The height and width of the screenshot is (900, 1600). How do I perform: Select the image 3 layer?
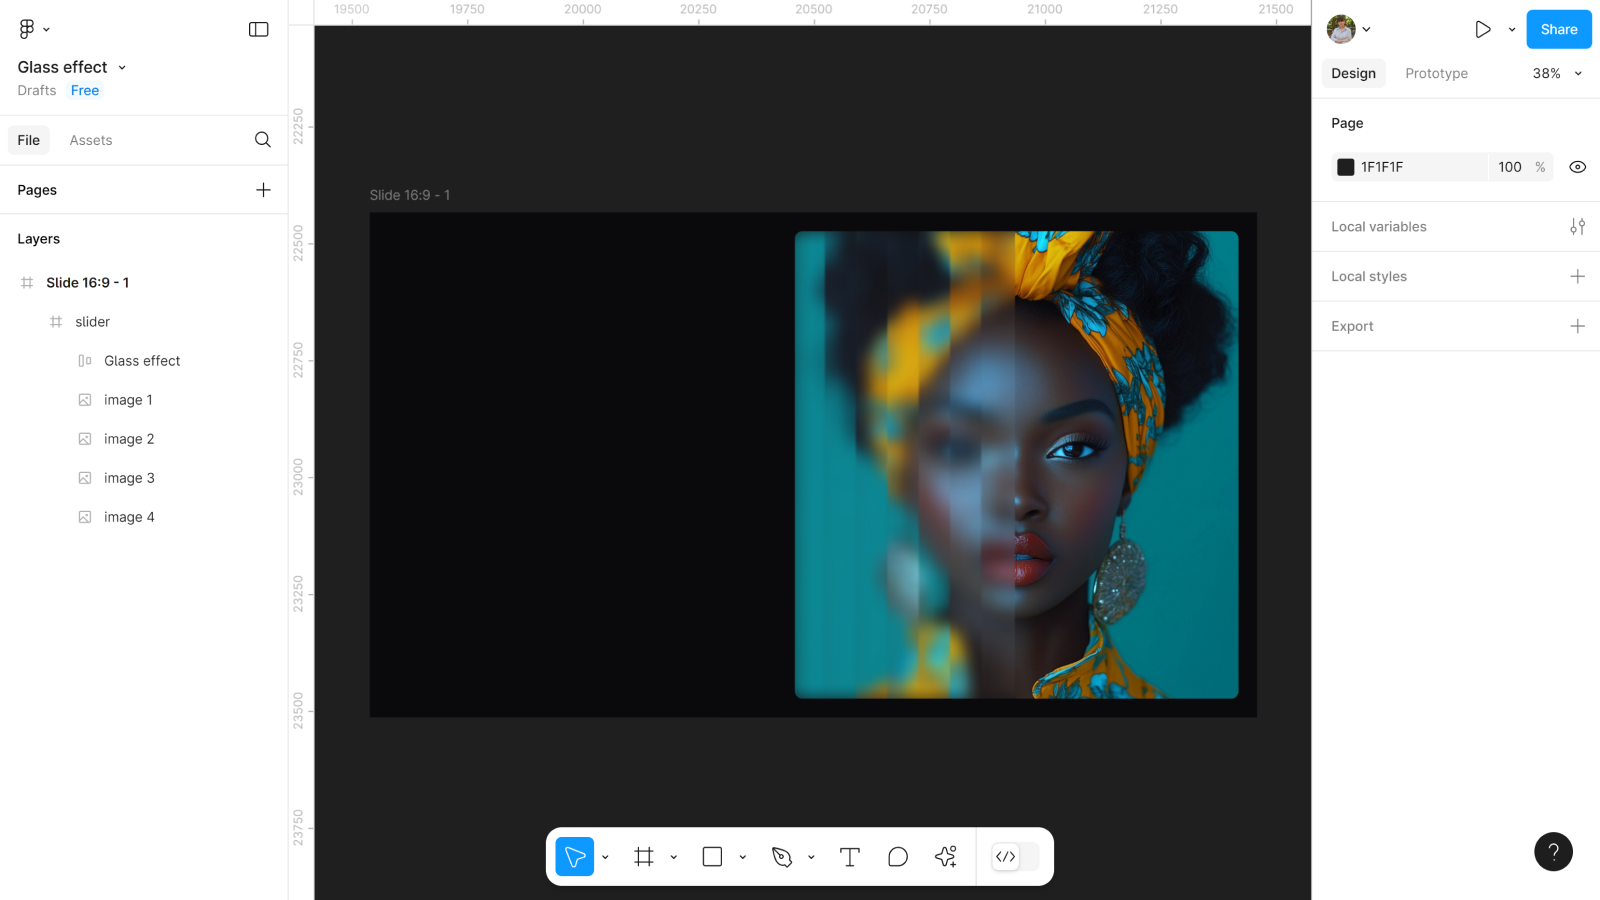[129, 478]
